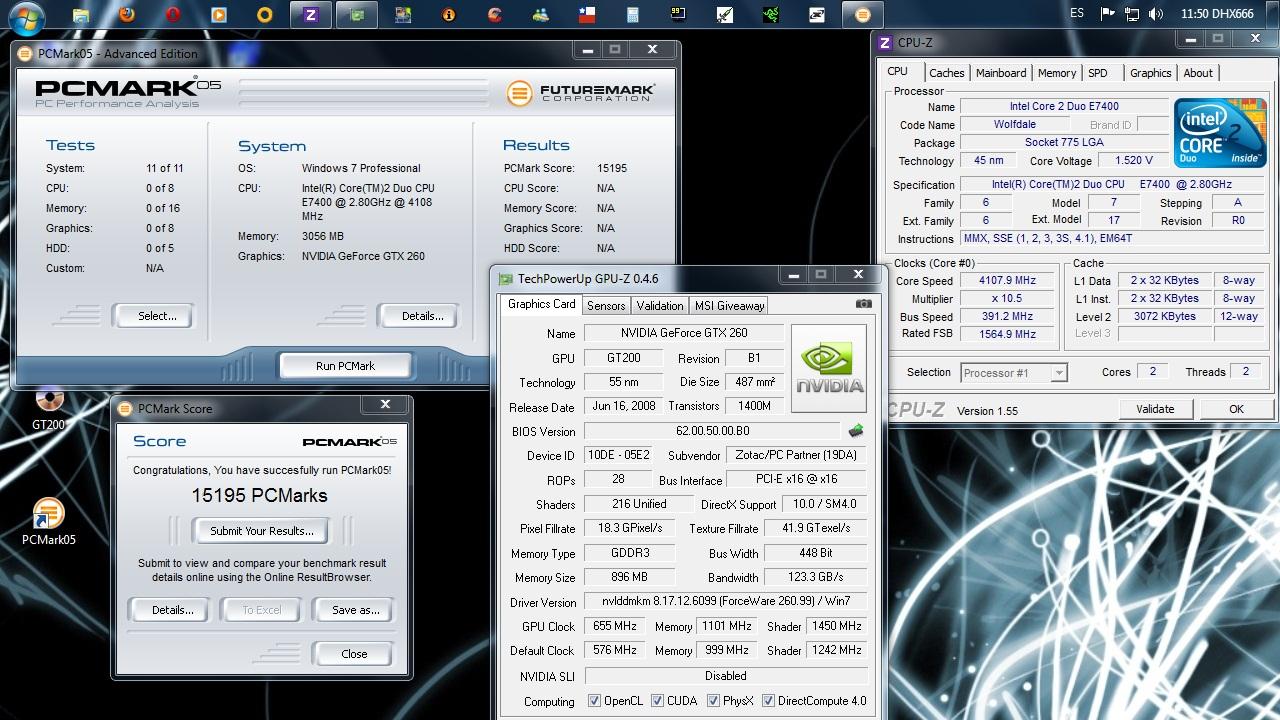Screen dimensions: 1280x720
Task: Click the orange info circle taskbar icon
Action: click(448, 15)
